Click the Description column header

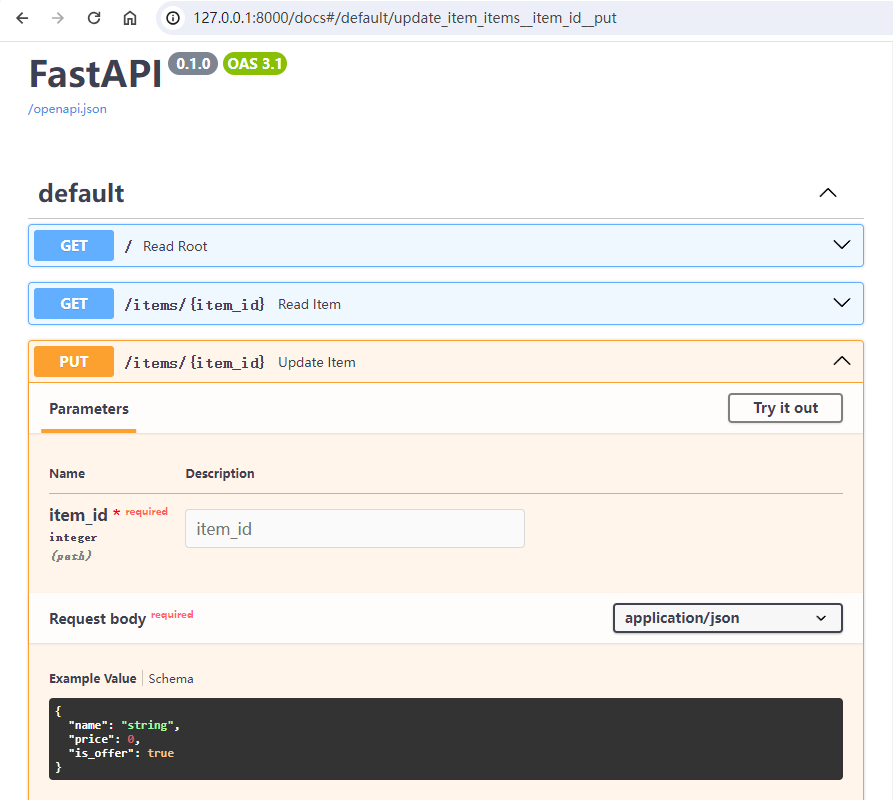[x=220, y=473]
